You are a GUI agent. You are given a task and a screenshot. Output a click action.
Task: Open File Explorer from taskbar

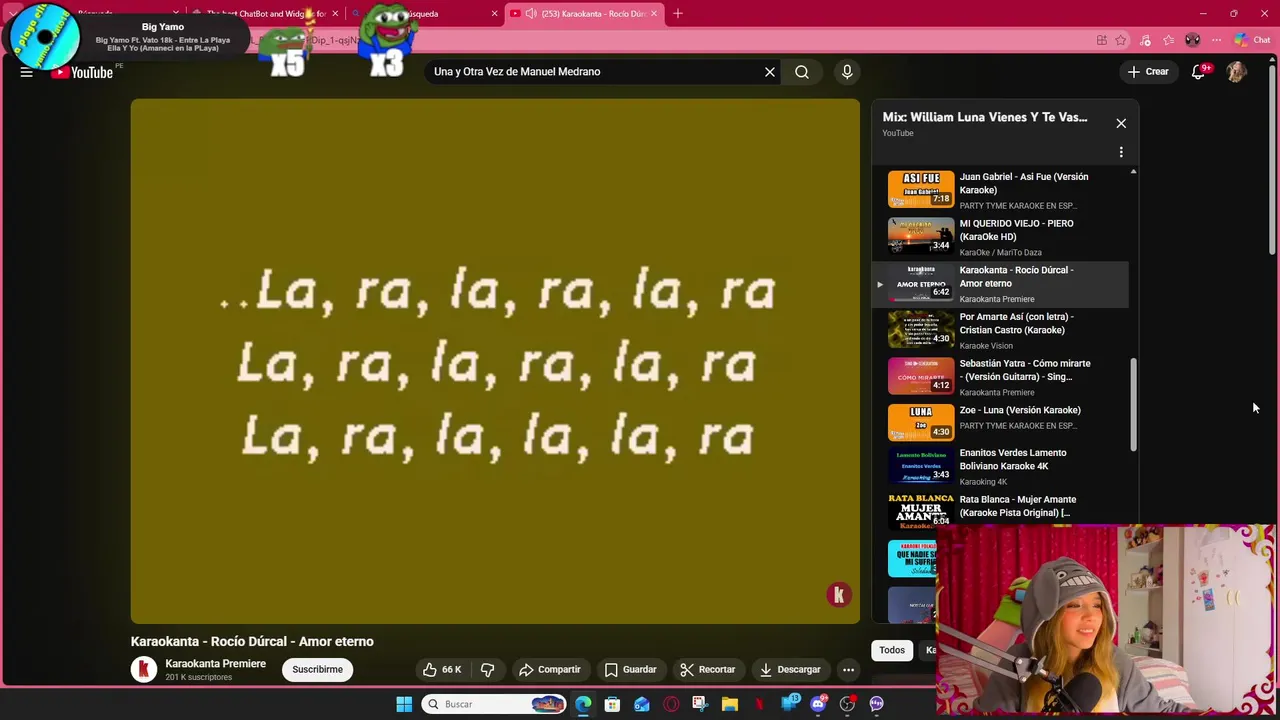[730, 704]
